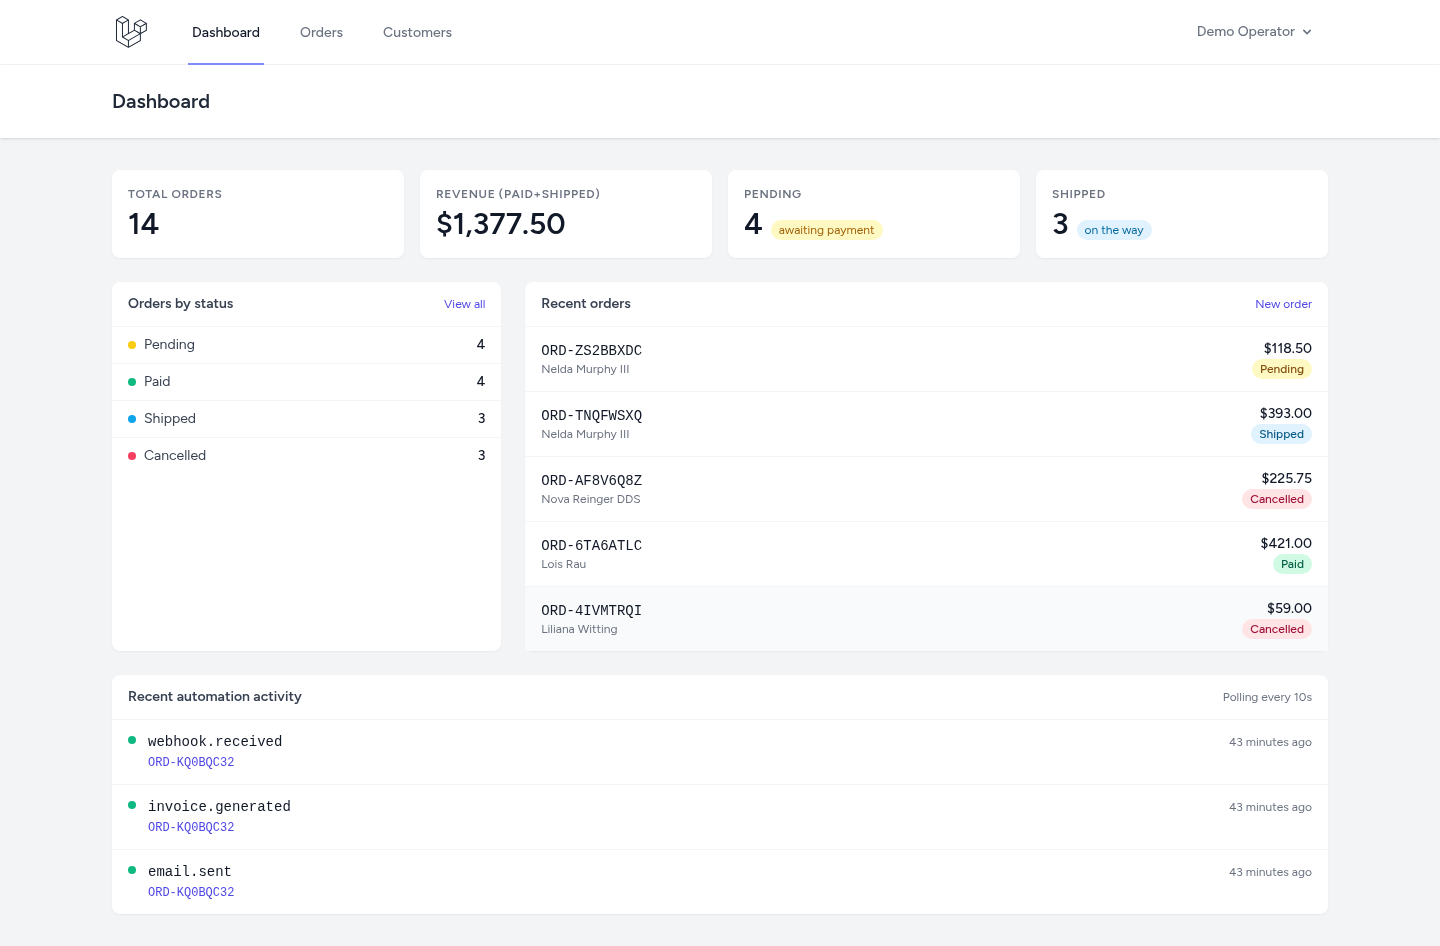
Task: Select the Pending row in Orders by status
Action: coord(306,345)
